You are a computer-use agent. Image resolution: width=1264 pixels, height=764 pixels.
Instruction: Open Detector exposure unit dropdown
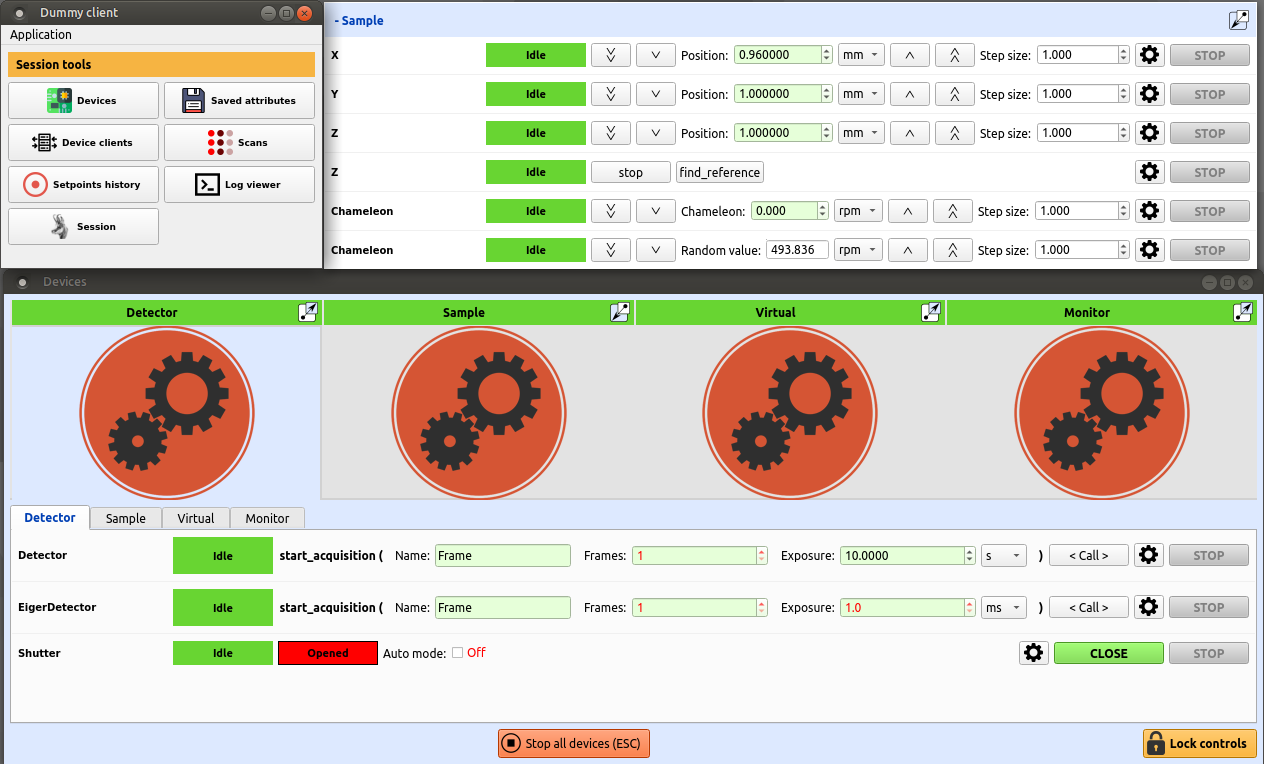tap(1004, 556)
